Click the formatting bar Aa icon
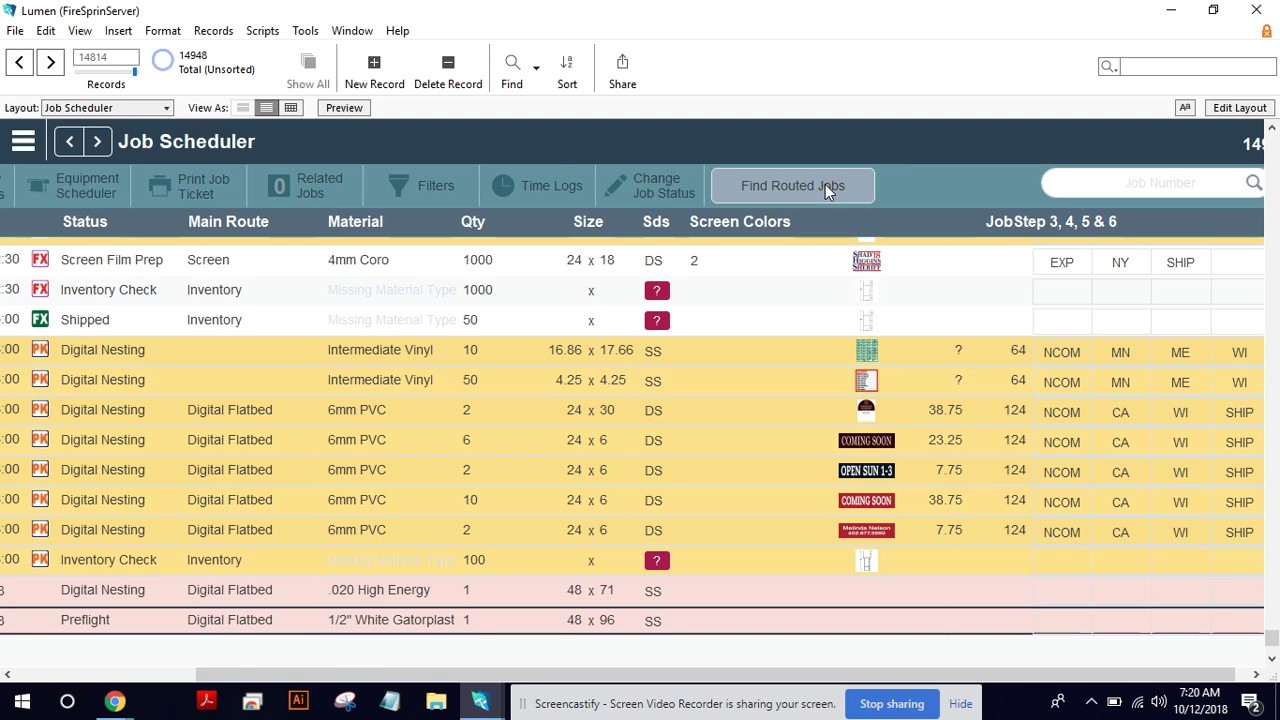The width and height of the screenshot is (1280, 720). (1185, 108)
